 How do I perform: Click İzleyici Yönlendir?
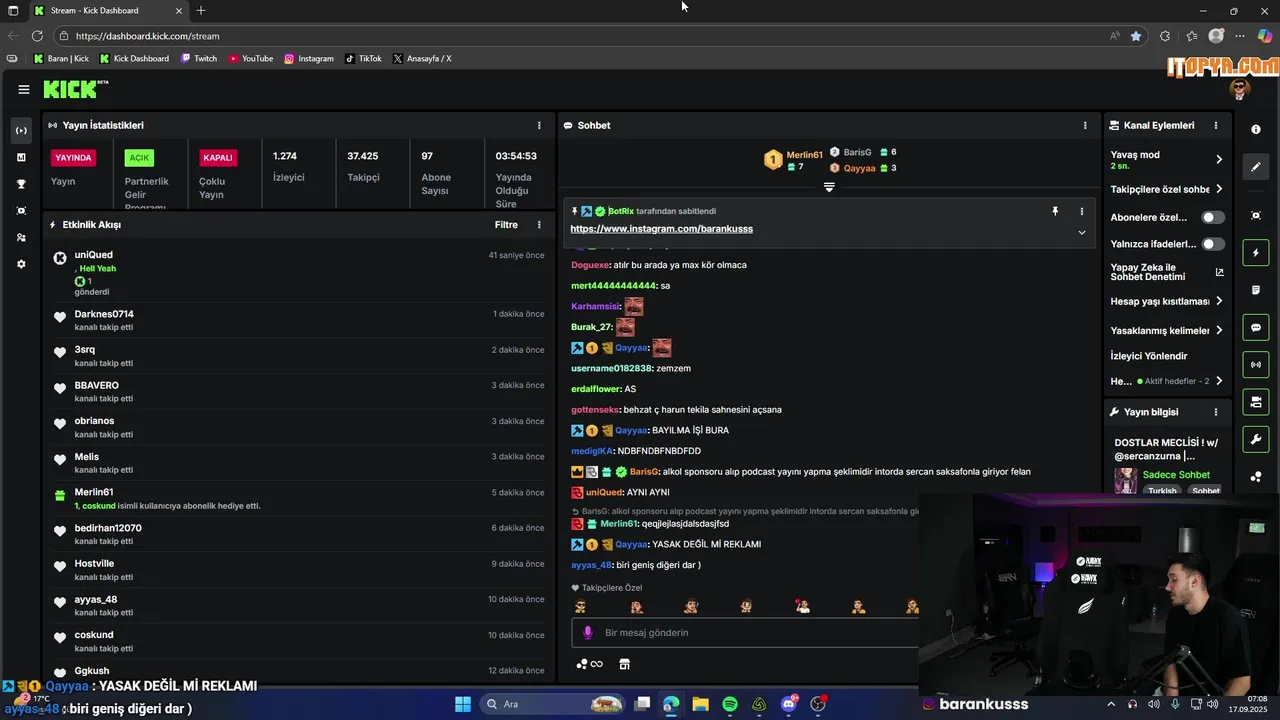tap(1149, 356)
